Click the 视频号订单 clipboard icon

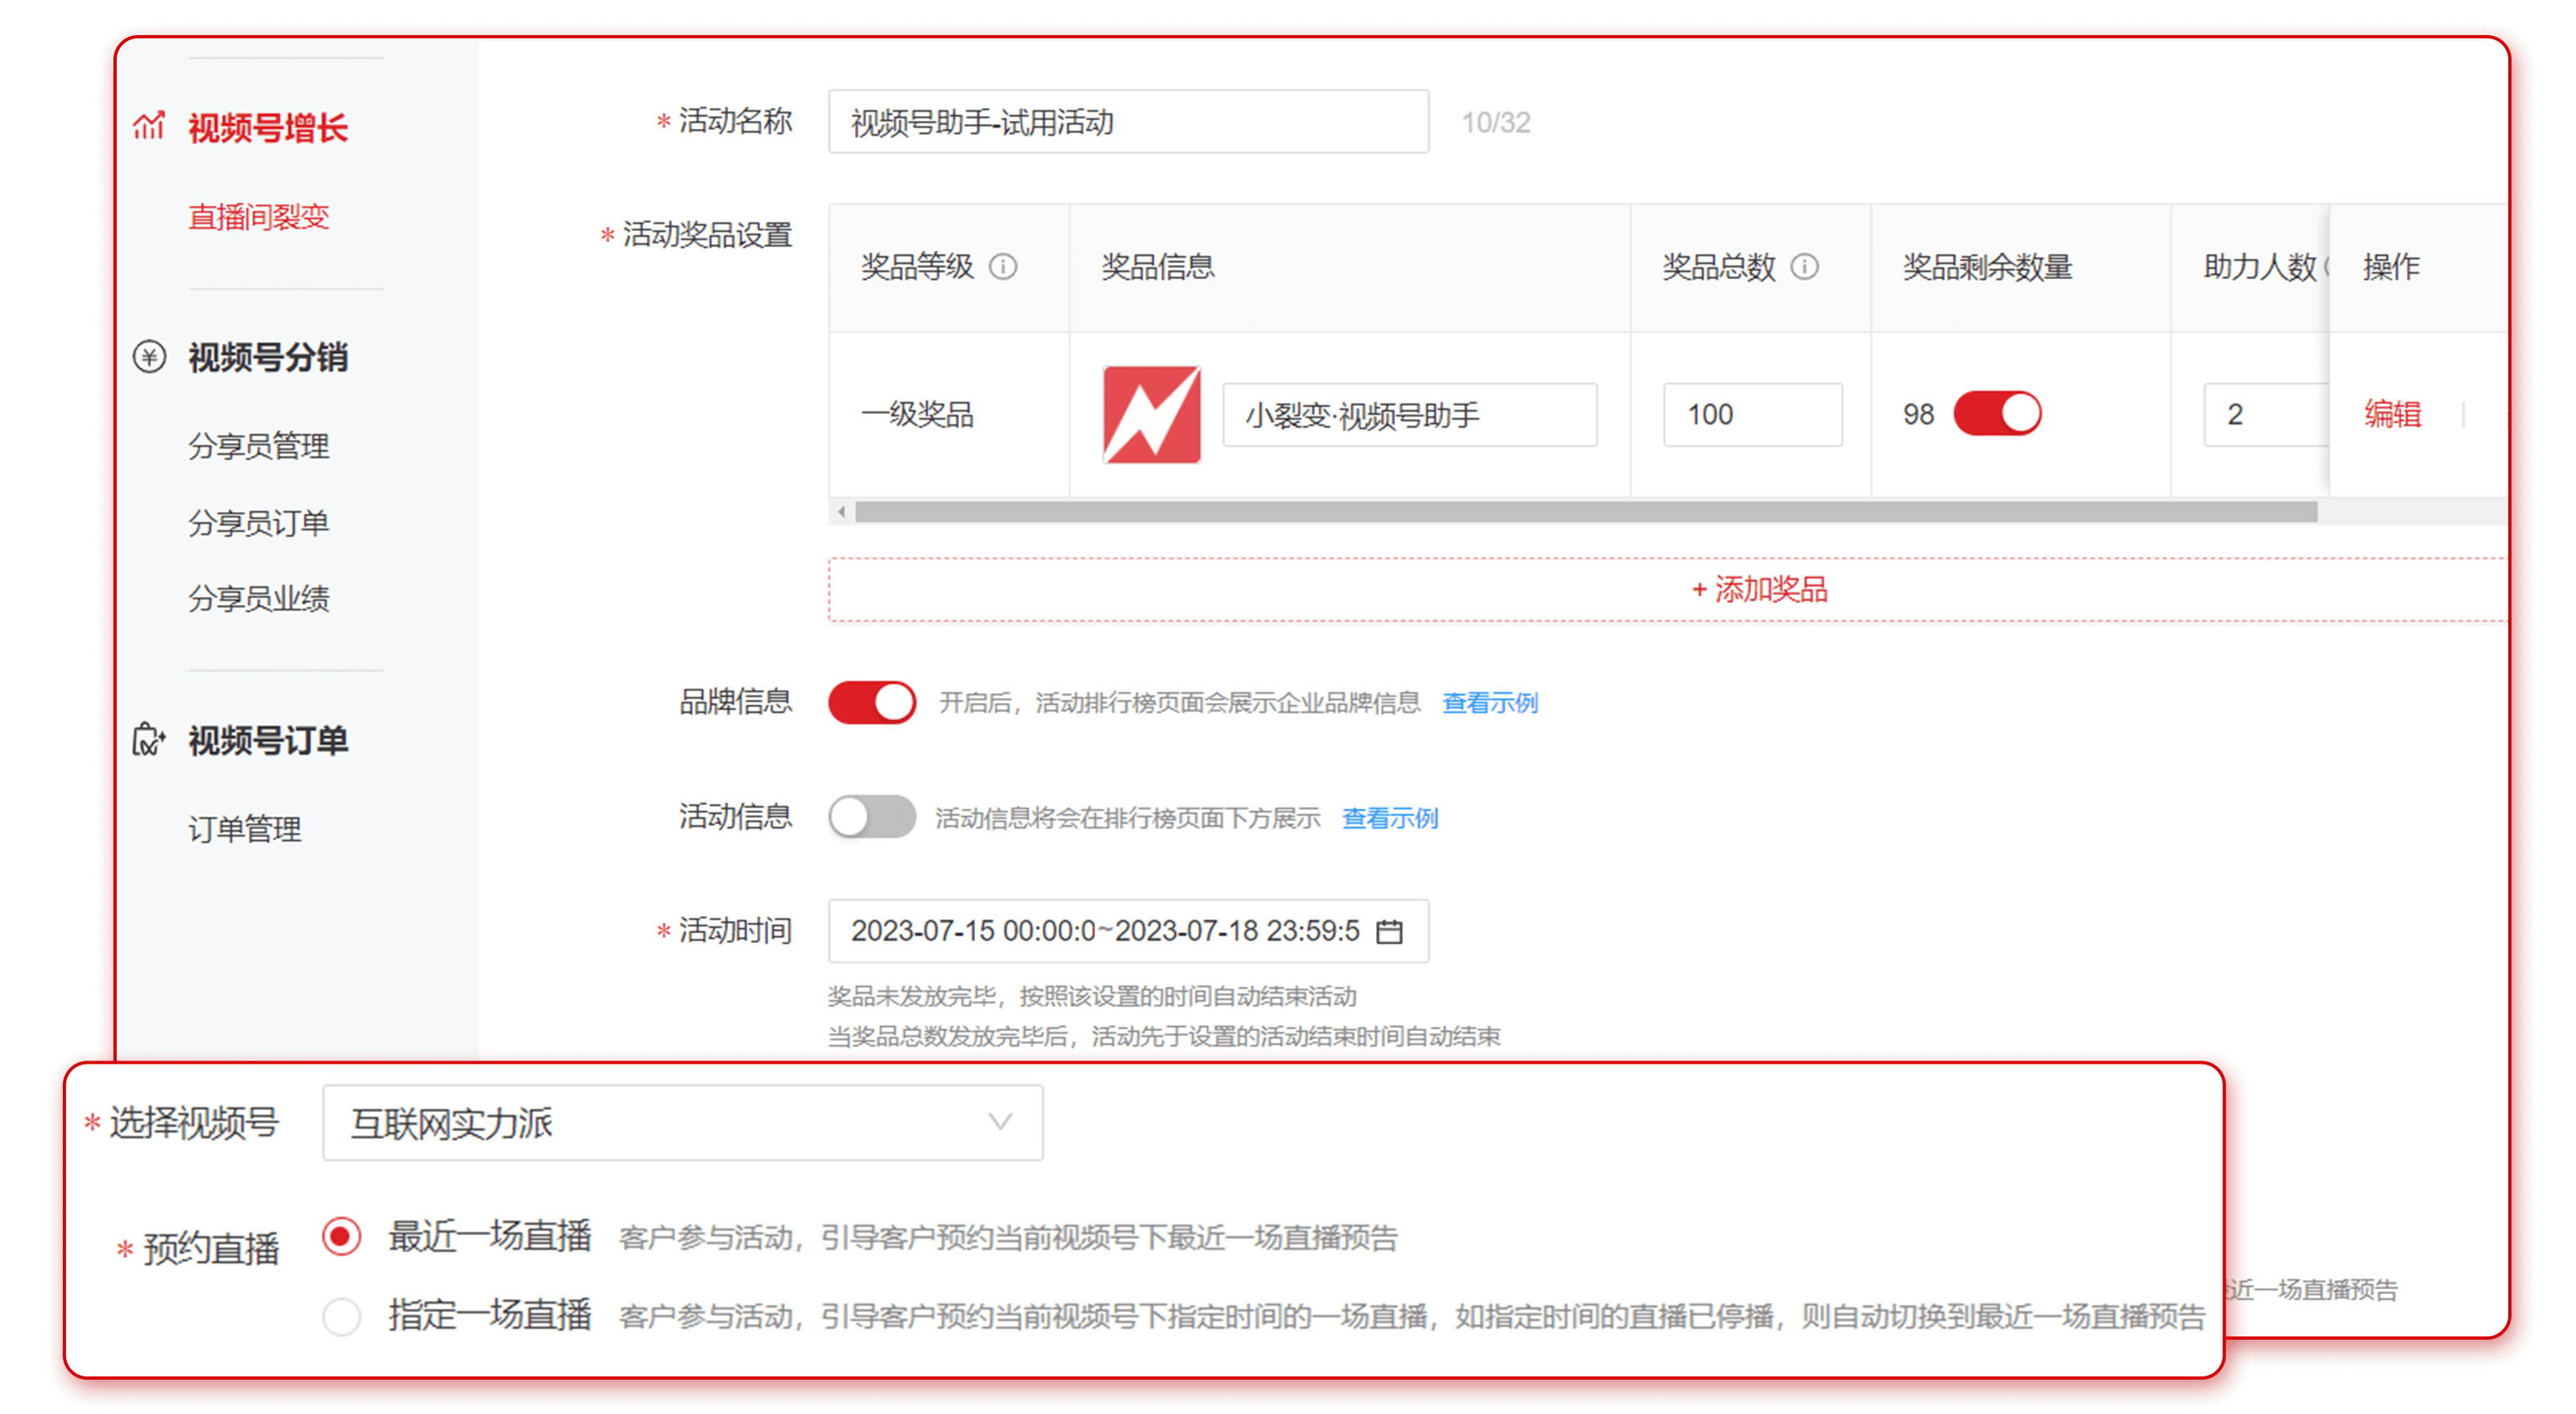point(149,740)
